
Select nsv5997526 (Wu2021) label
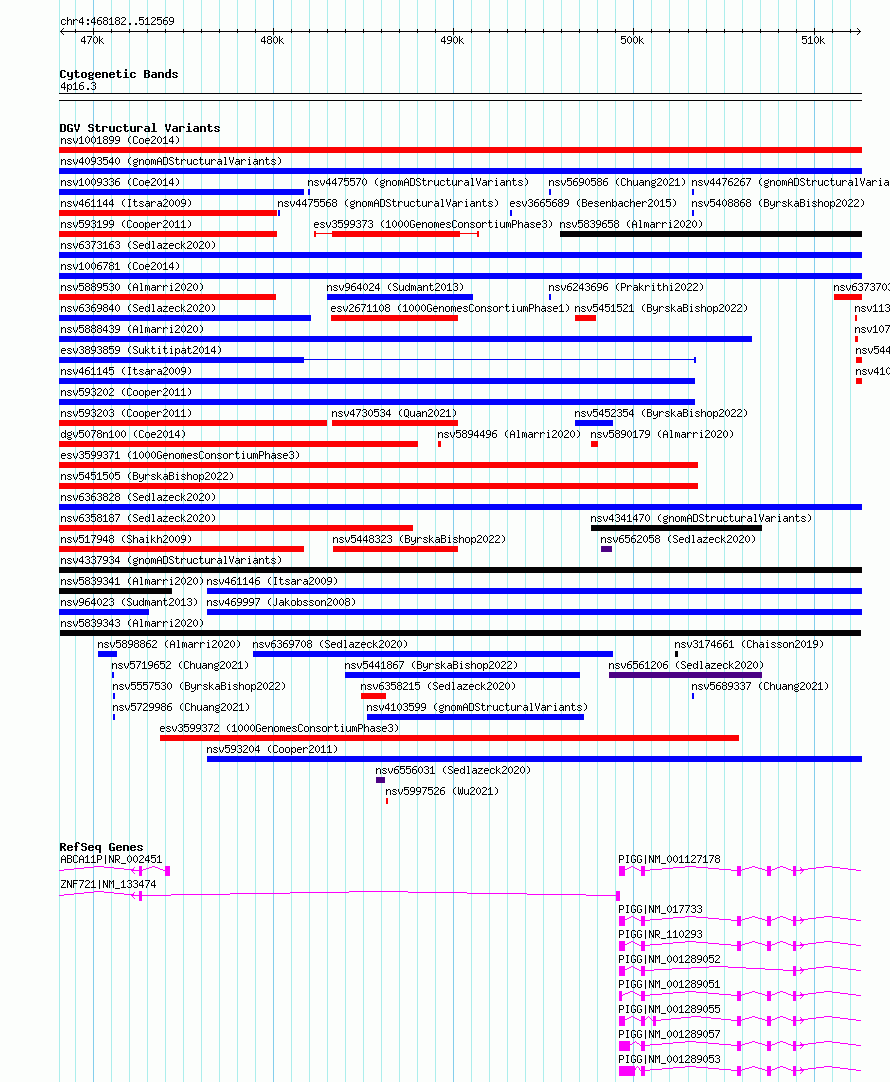pos(442,791)
